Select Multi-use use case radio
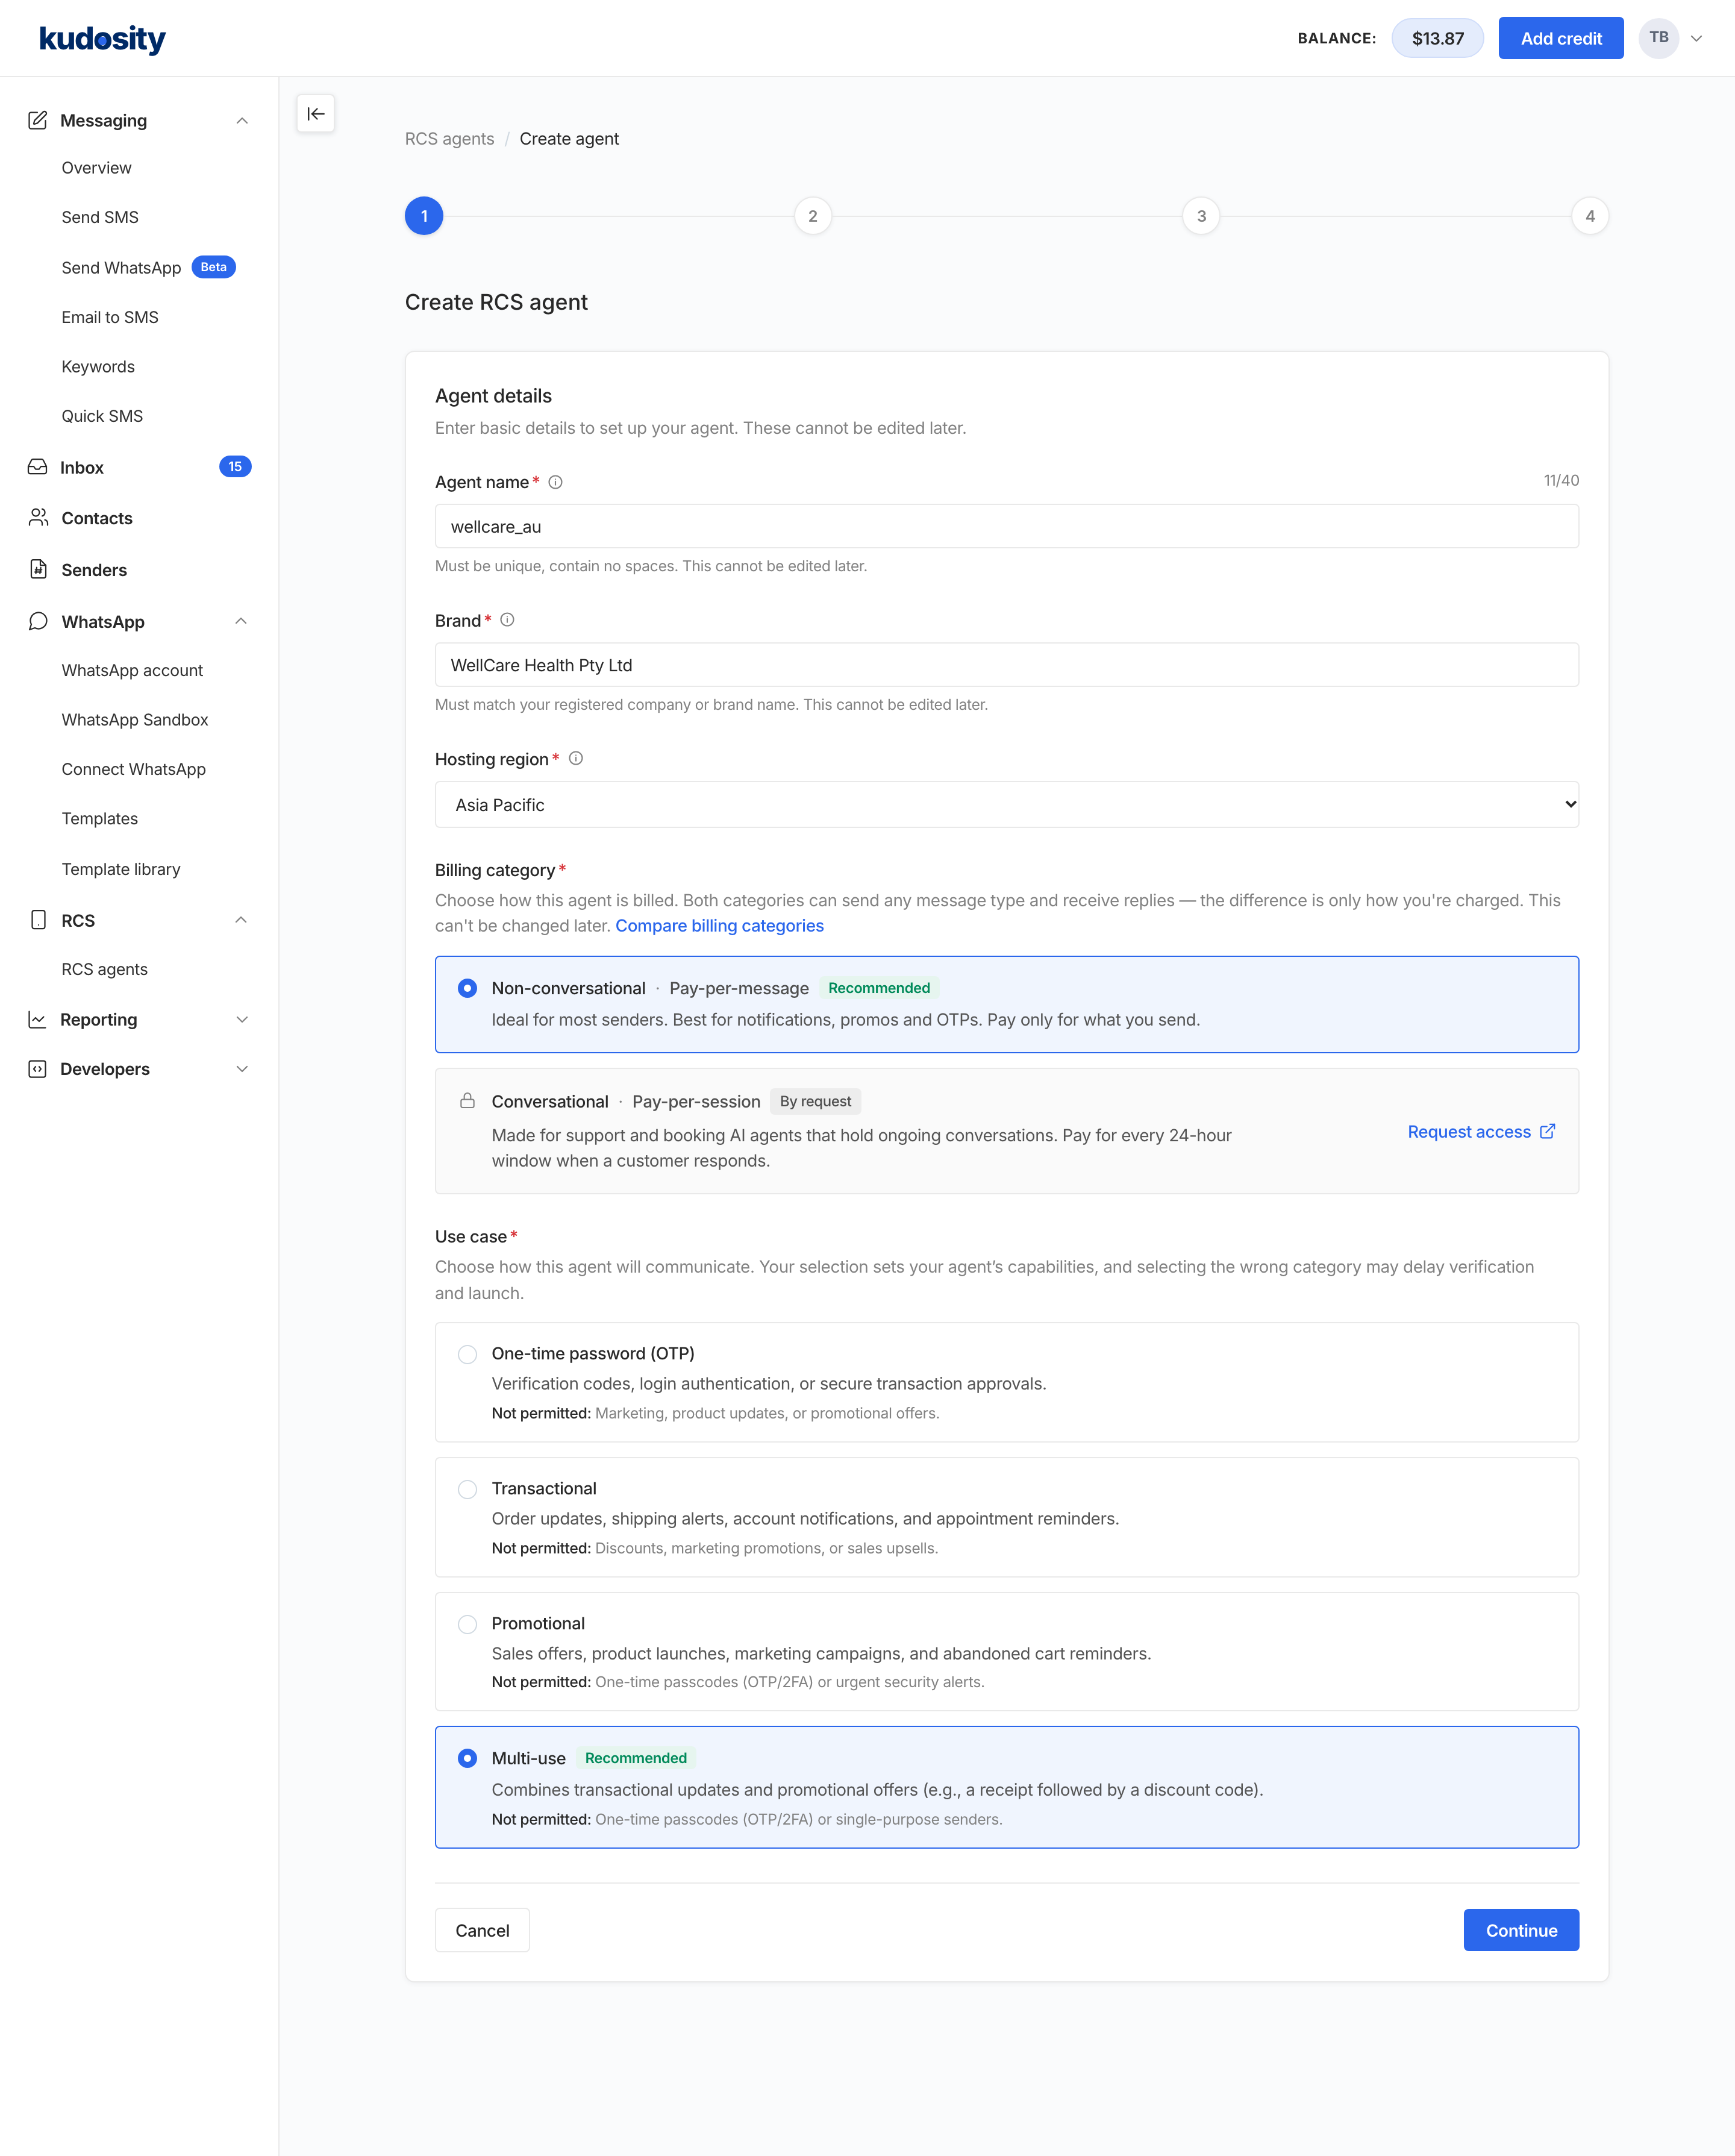1735x2156 pixels. tap(467, 1758)
